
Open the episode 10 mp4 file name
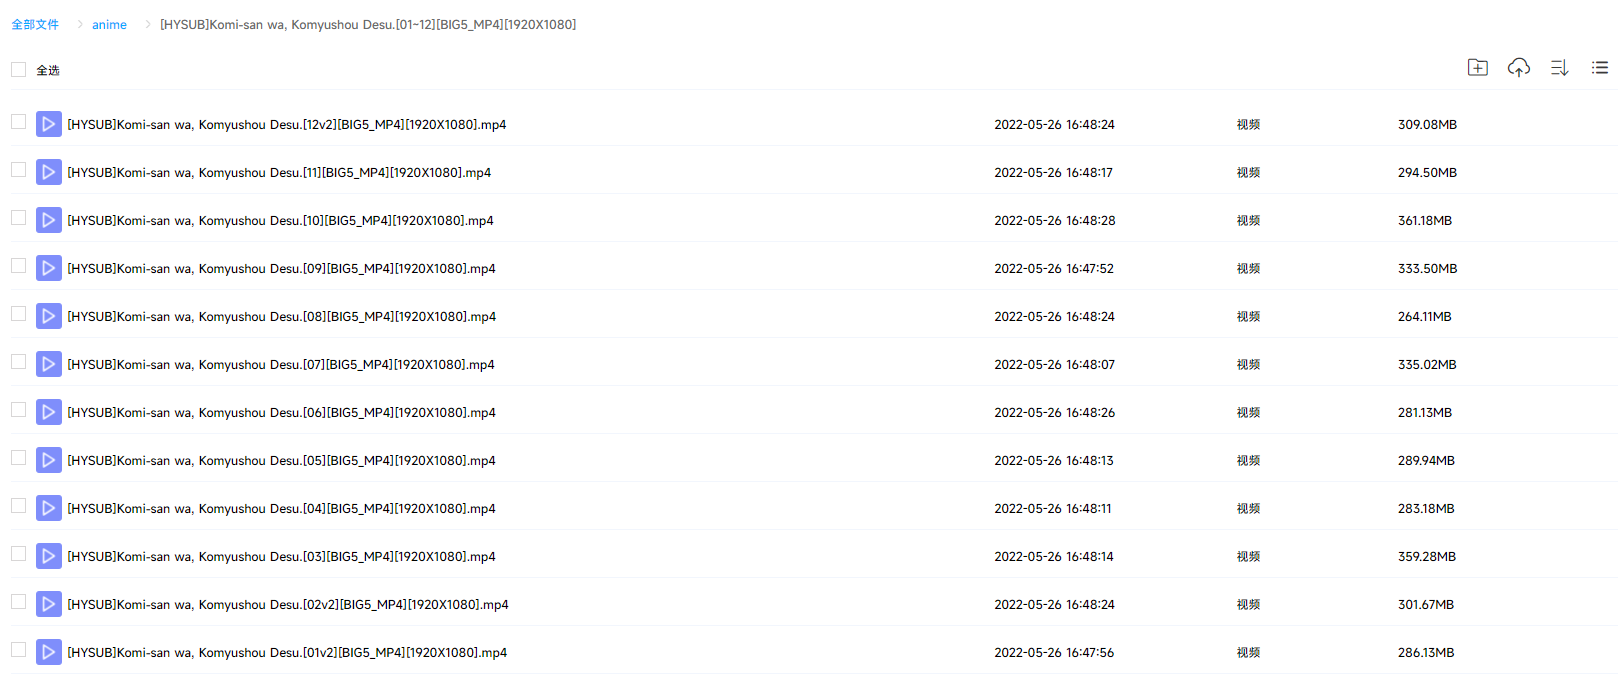pyautogui.click(x=280, y=221)
